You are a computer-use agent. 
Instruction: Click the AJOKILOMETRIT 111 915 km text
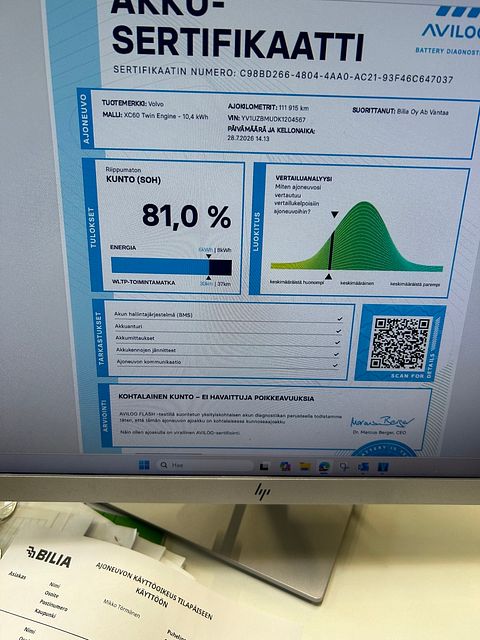point(268,107)
